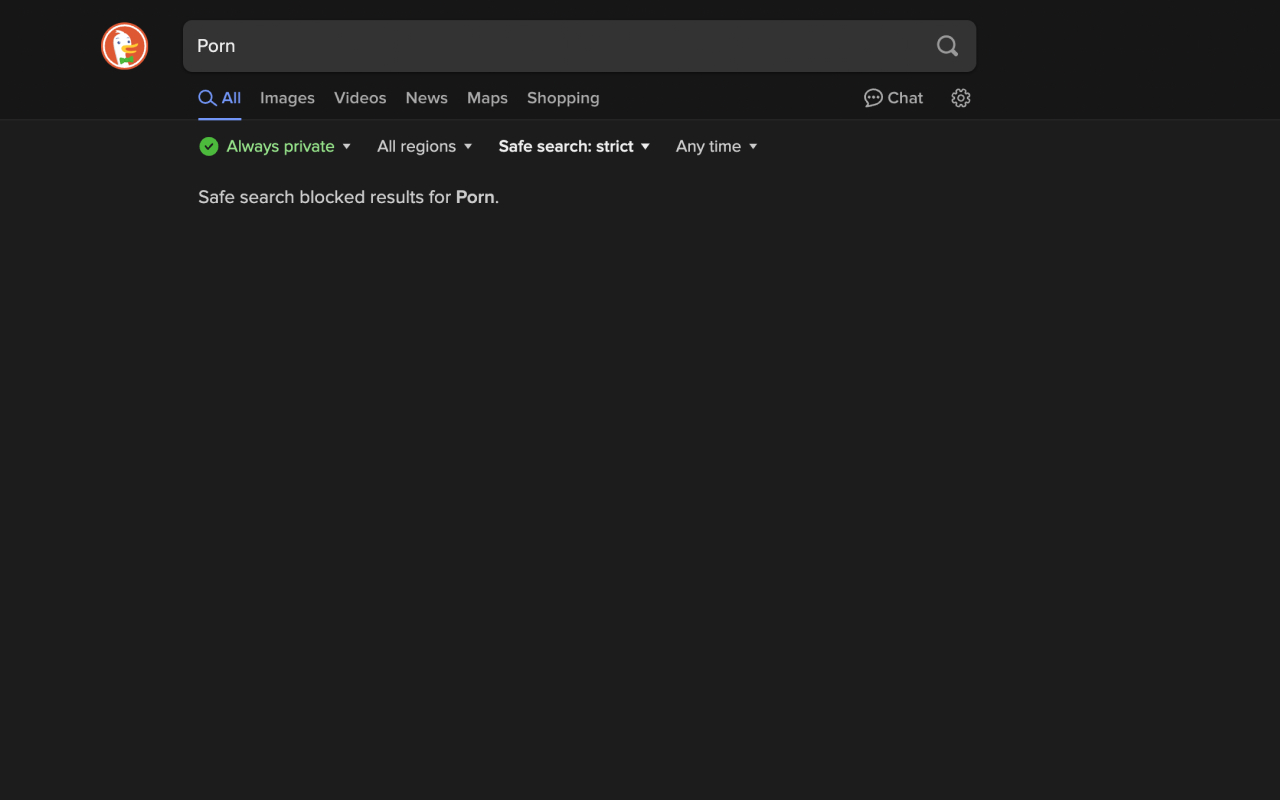Switch to the Images tab

pos(287,98)
